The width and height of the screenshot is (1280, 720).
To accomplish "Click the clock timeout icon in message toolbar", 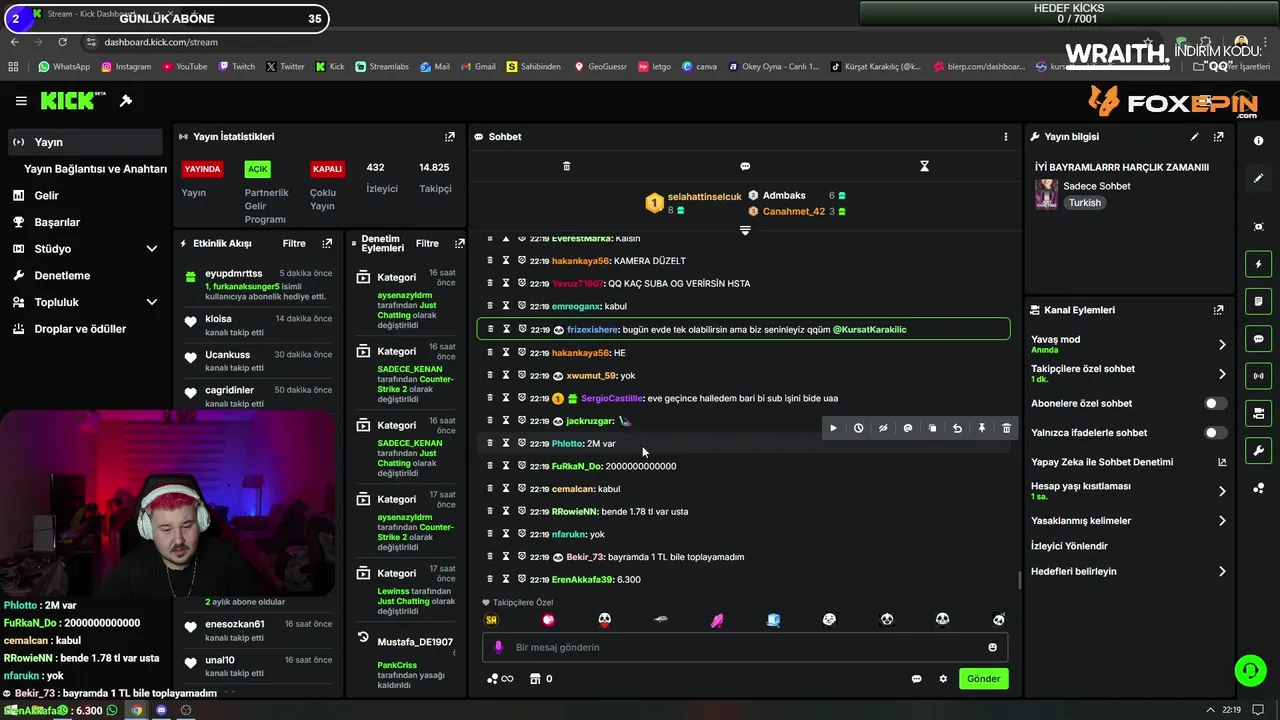I will (858, 428).
